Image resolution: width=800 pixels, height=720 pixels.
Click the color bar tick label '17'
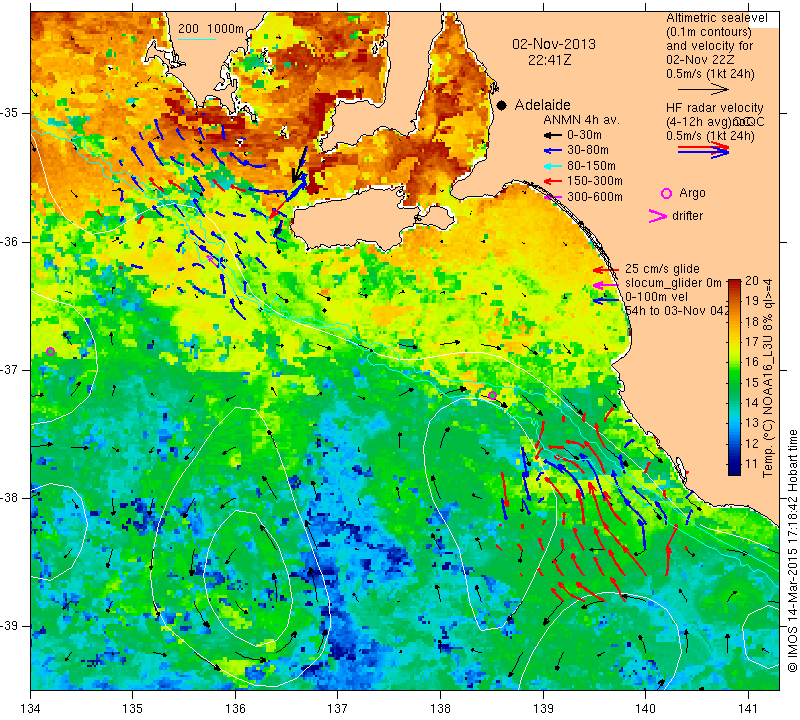(x=752, y=341)
